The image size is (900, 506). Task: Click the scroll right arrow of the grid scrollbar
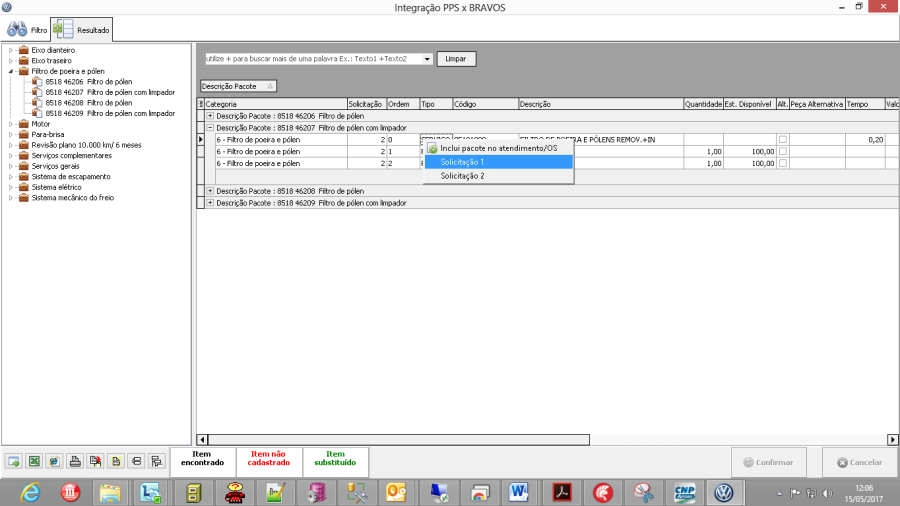tap(893, 440)
